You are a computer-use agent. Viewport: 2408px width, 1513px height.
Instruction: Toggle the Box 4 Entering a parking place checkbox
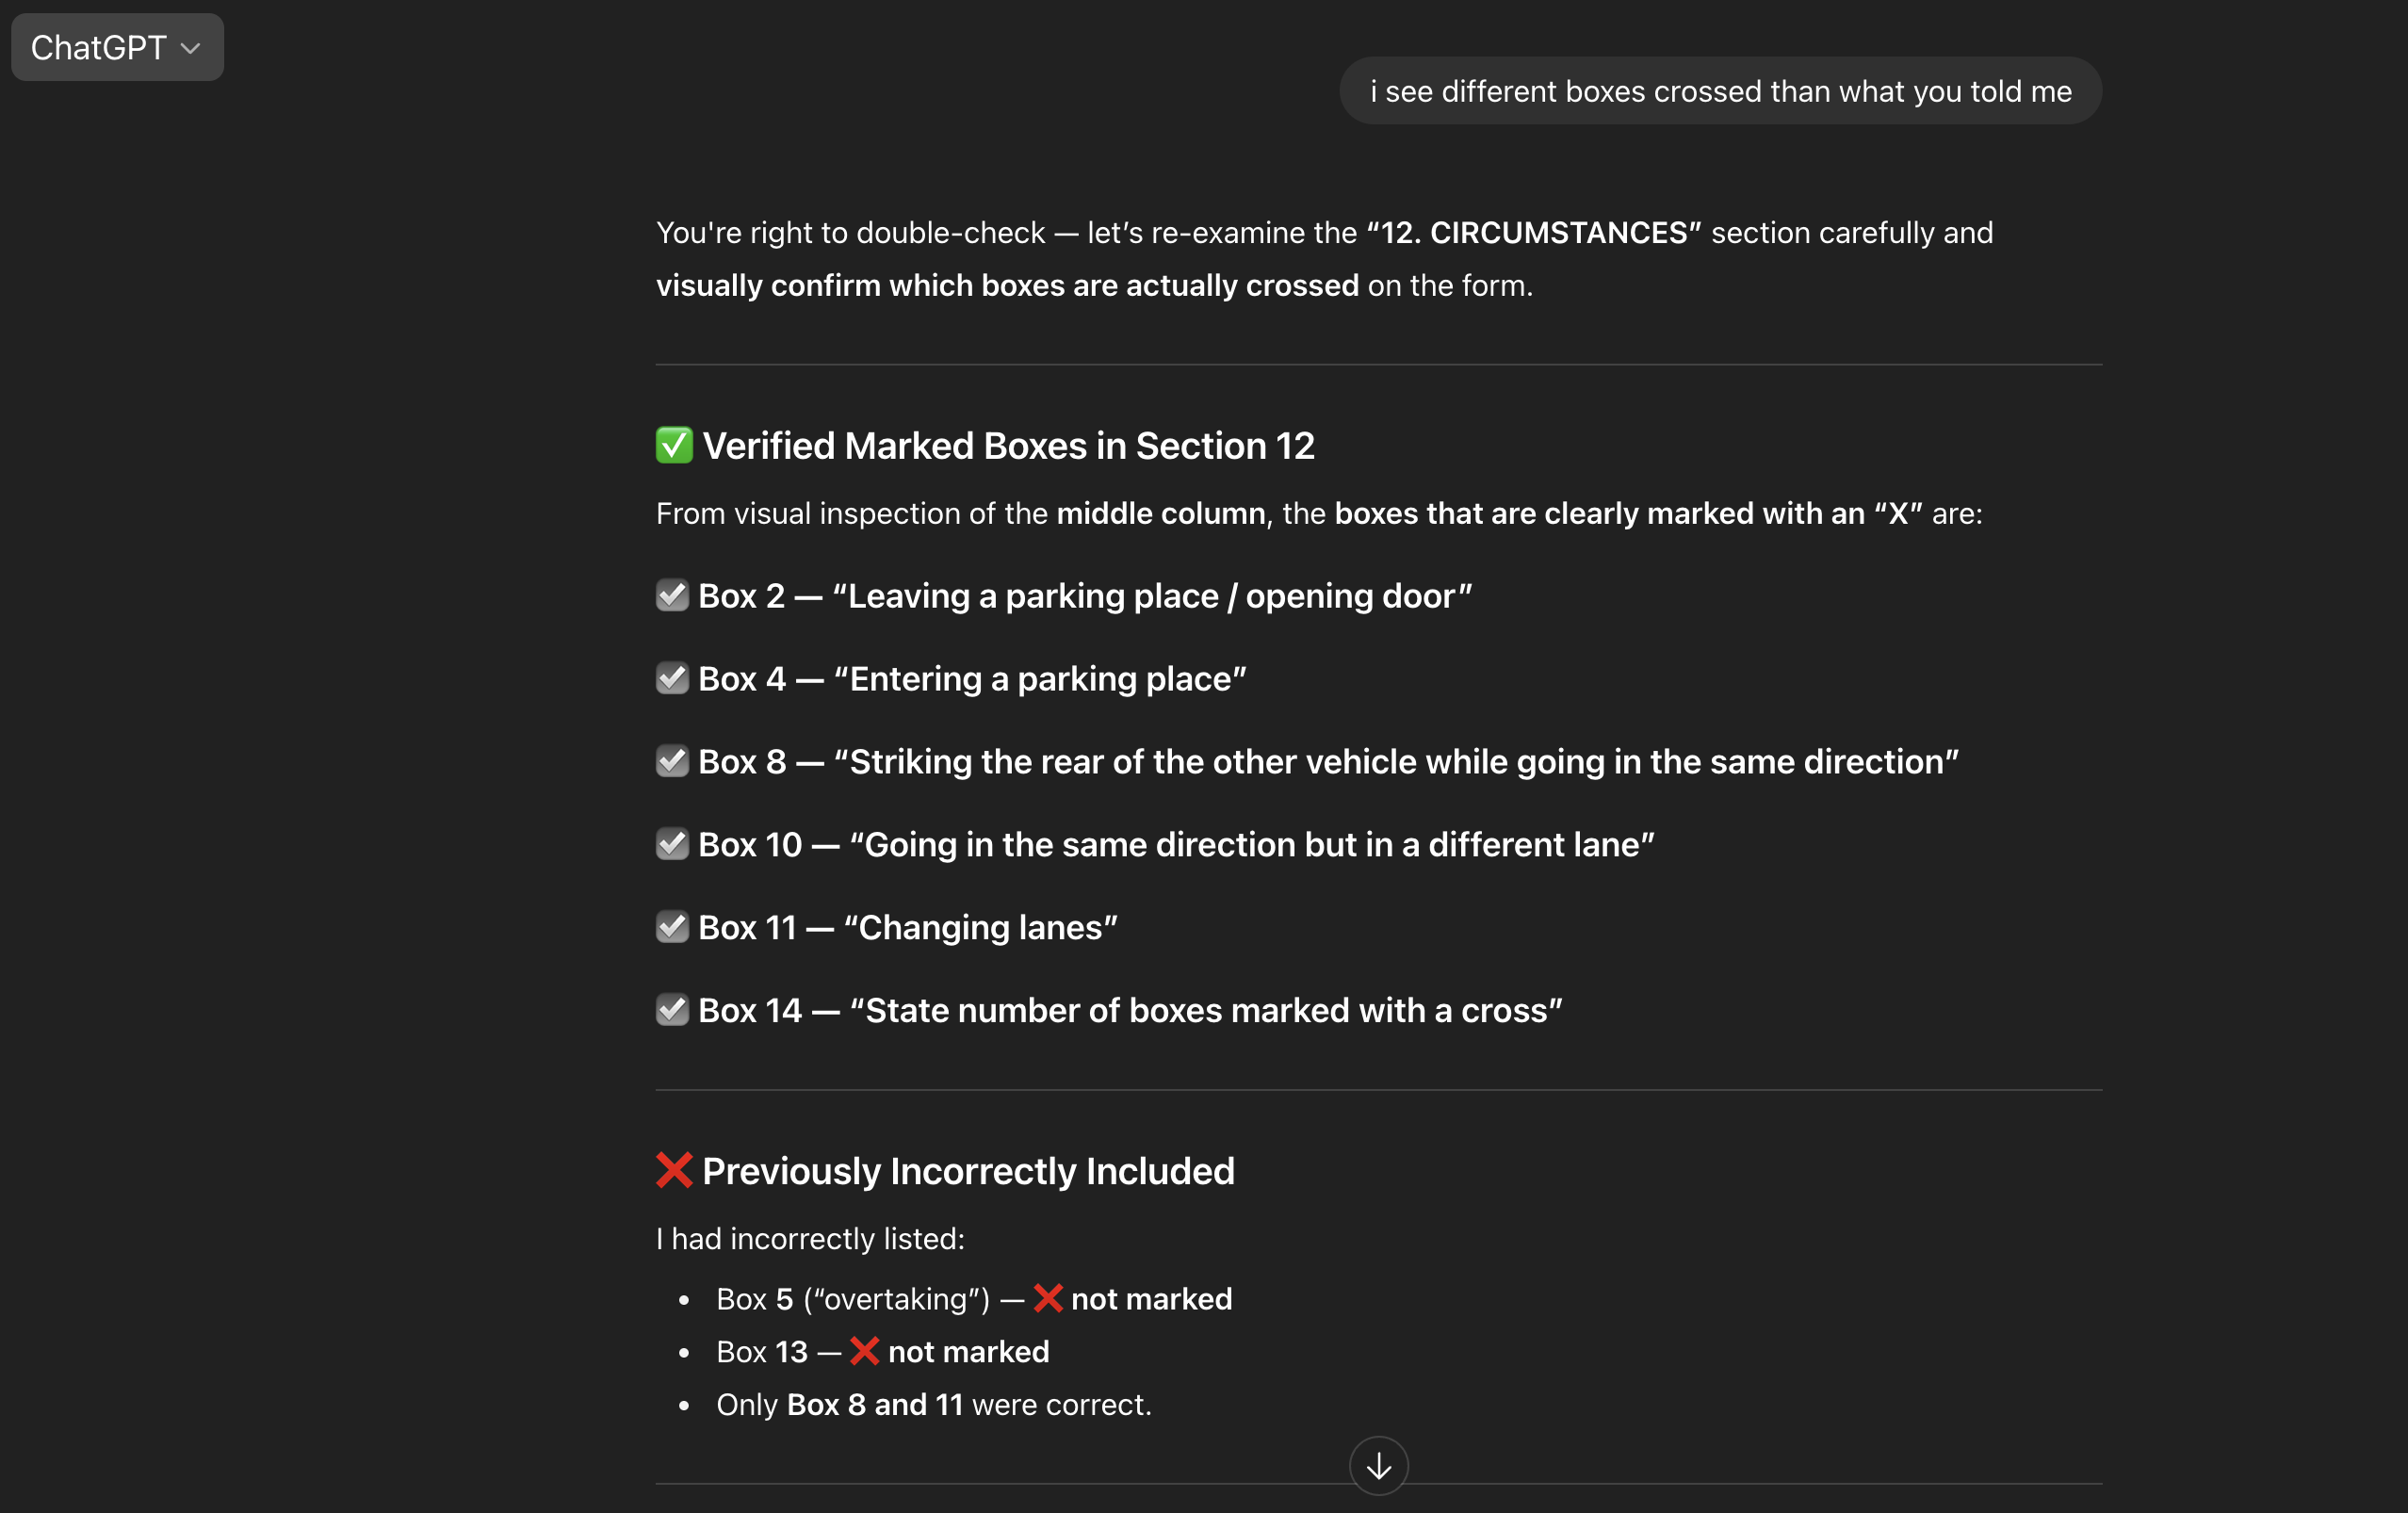672,678
